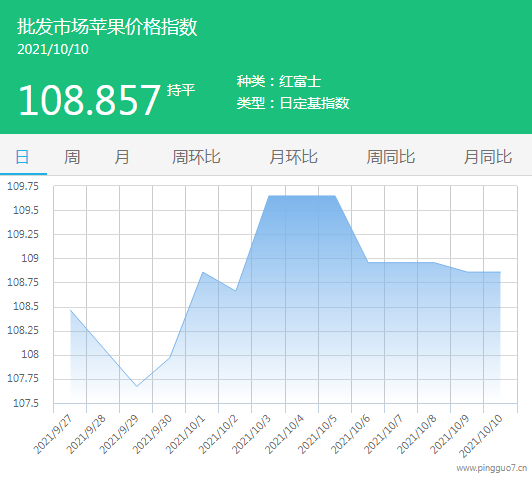Open the 周环比 tab
Image resolution: width=532 pixels, height=477 pixels.
(x=196, y=157)
